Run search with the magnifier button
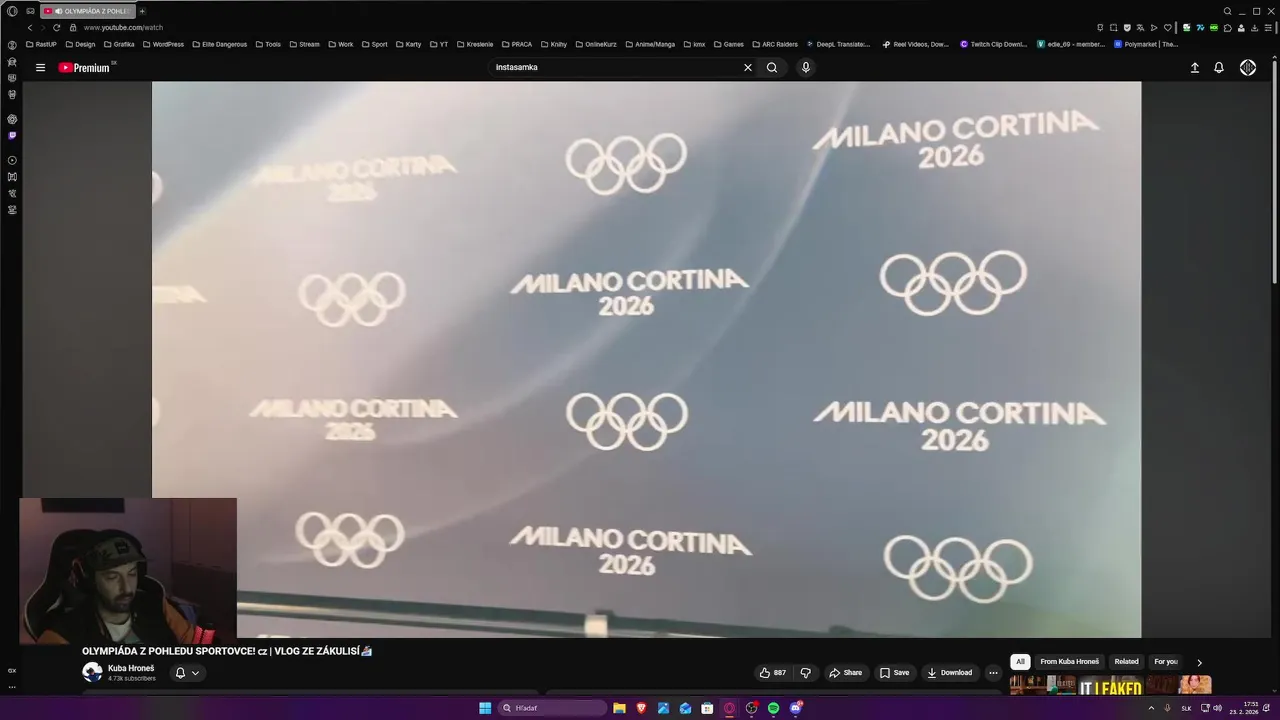The height and width of the screenshot is (720, 1280). tap(772, 68)
